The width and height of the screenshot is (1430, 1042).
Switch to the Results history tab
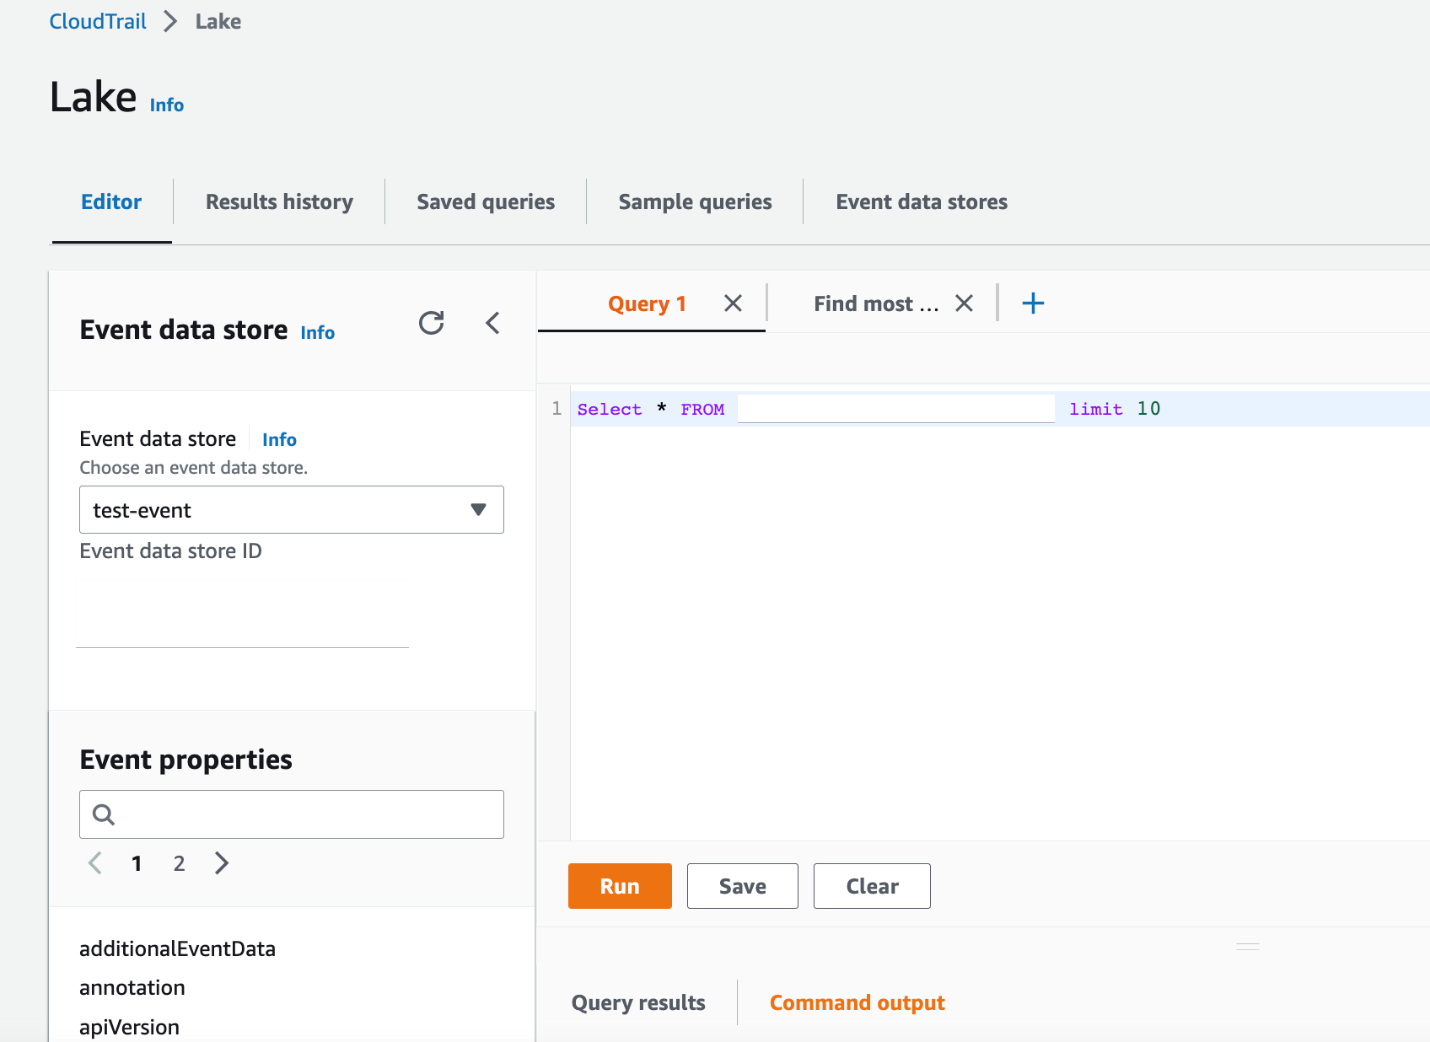(x=279, y=201)
